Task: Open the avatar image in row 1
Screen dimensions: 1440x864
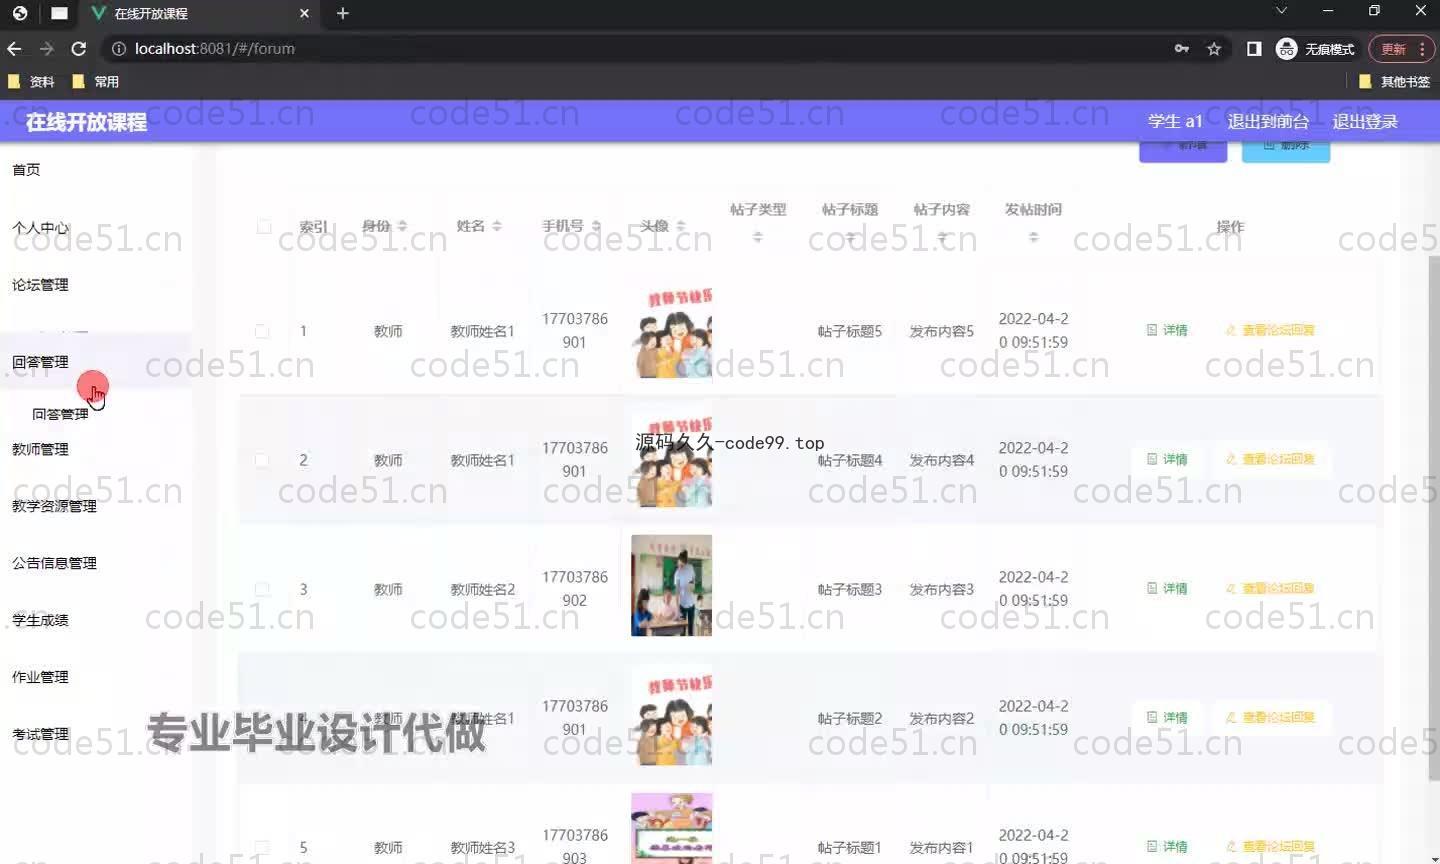Action: tap(672, 330)
